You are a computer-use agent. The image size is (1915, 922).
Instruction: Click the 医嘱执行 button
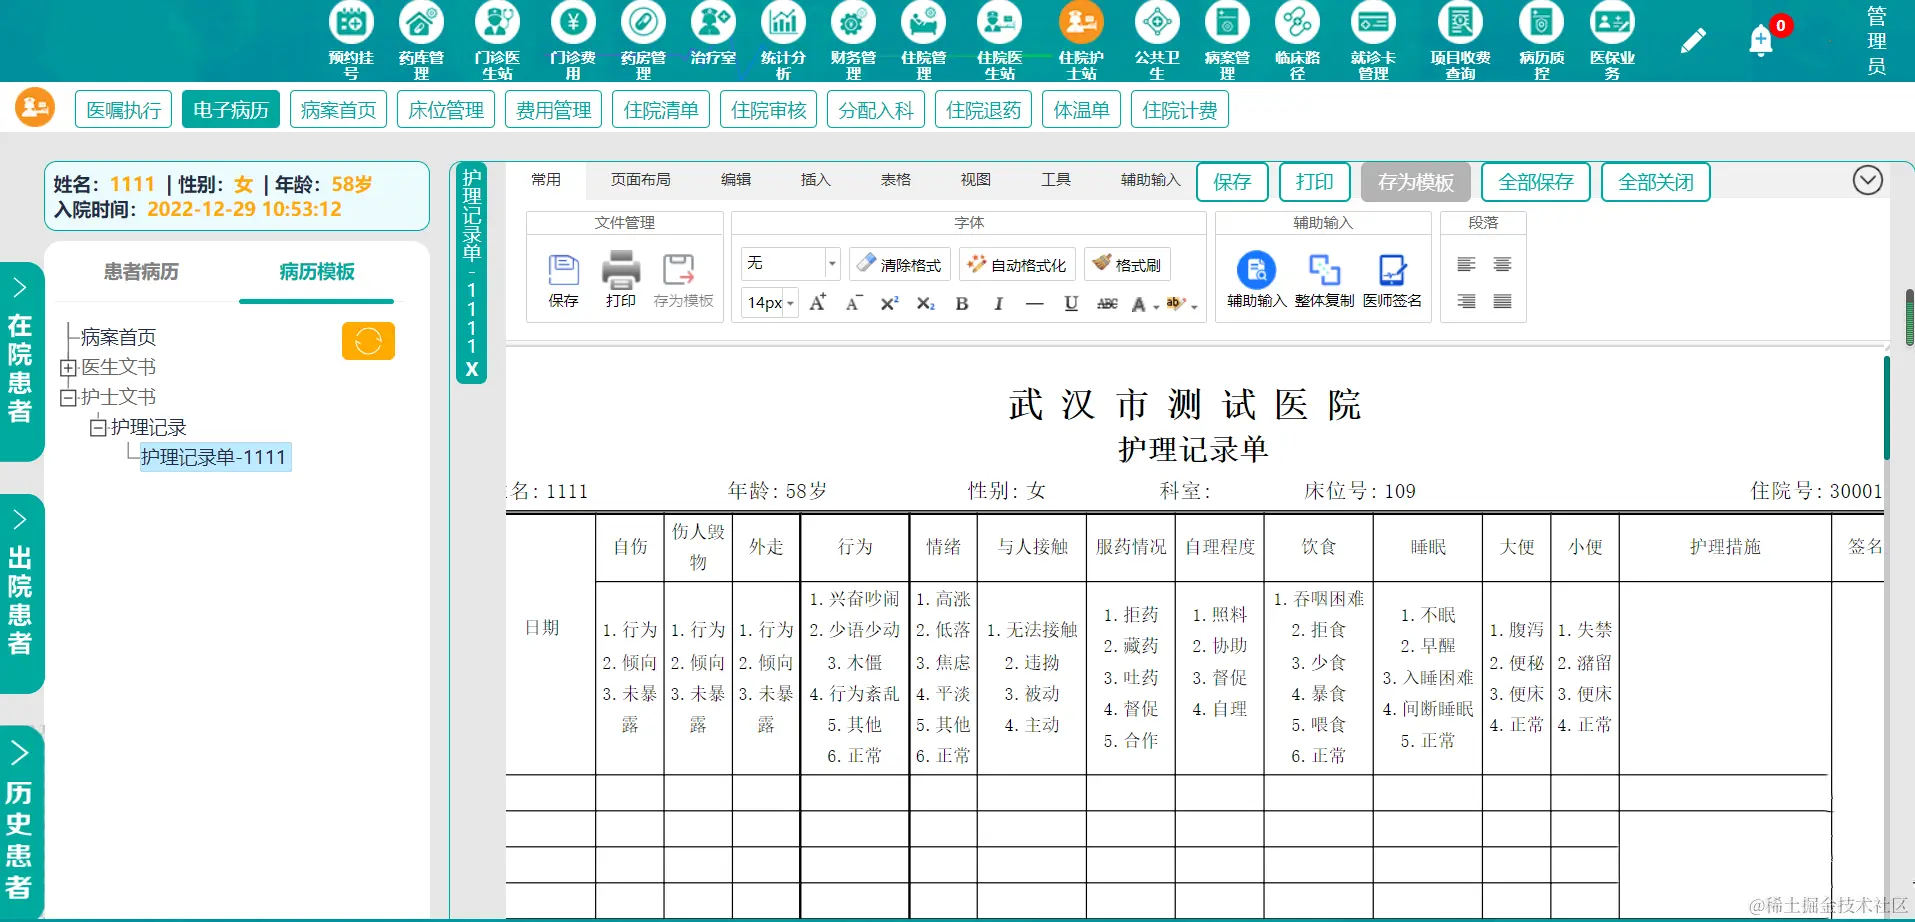pyautogui.click(x=124, y=109)
